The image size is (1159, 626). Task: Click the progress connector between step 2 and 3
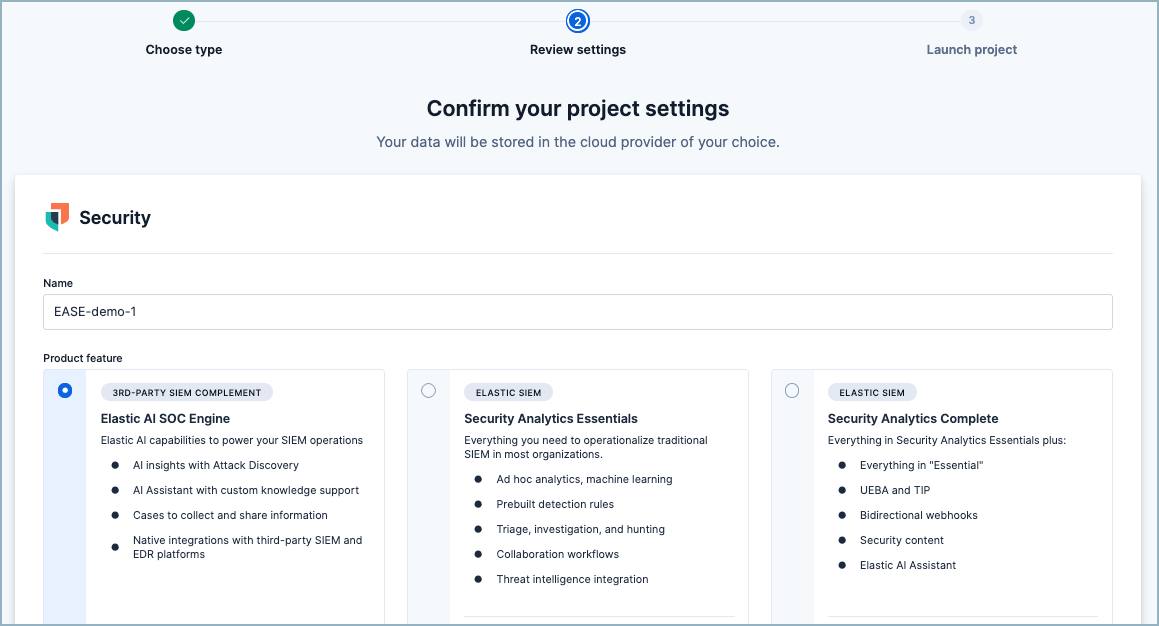click(x=775, y=20)
